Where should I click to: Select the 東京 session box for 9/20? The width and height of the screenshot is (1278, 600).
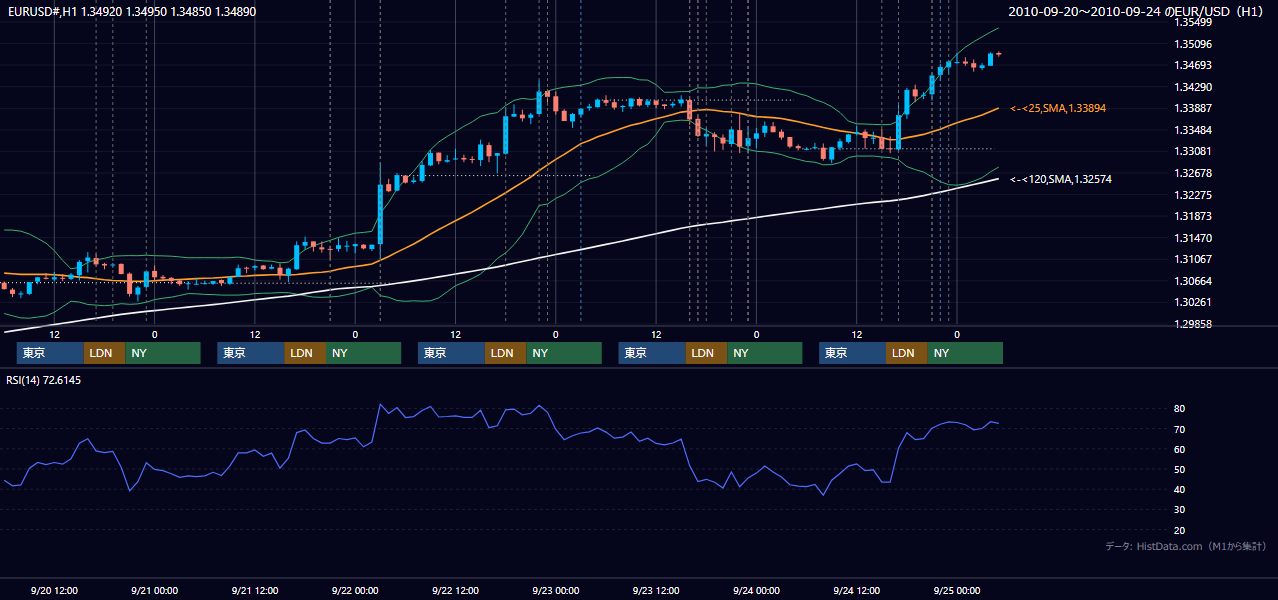point(50,353)
